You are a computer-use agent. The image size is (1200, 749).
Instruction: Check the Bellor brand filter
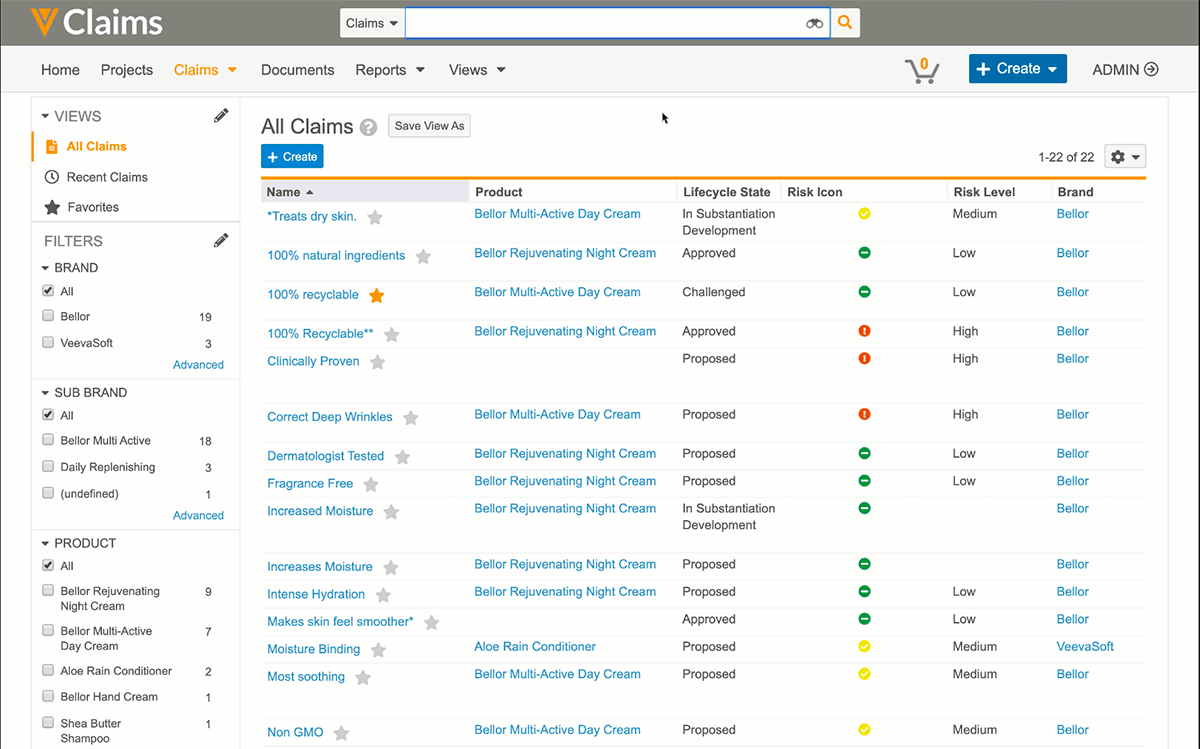(x=48, y=316)
